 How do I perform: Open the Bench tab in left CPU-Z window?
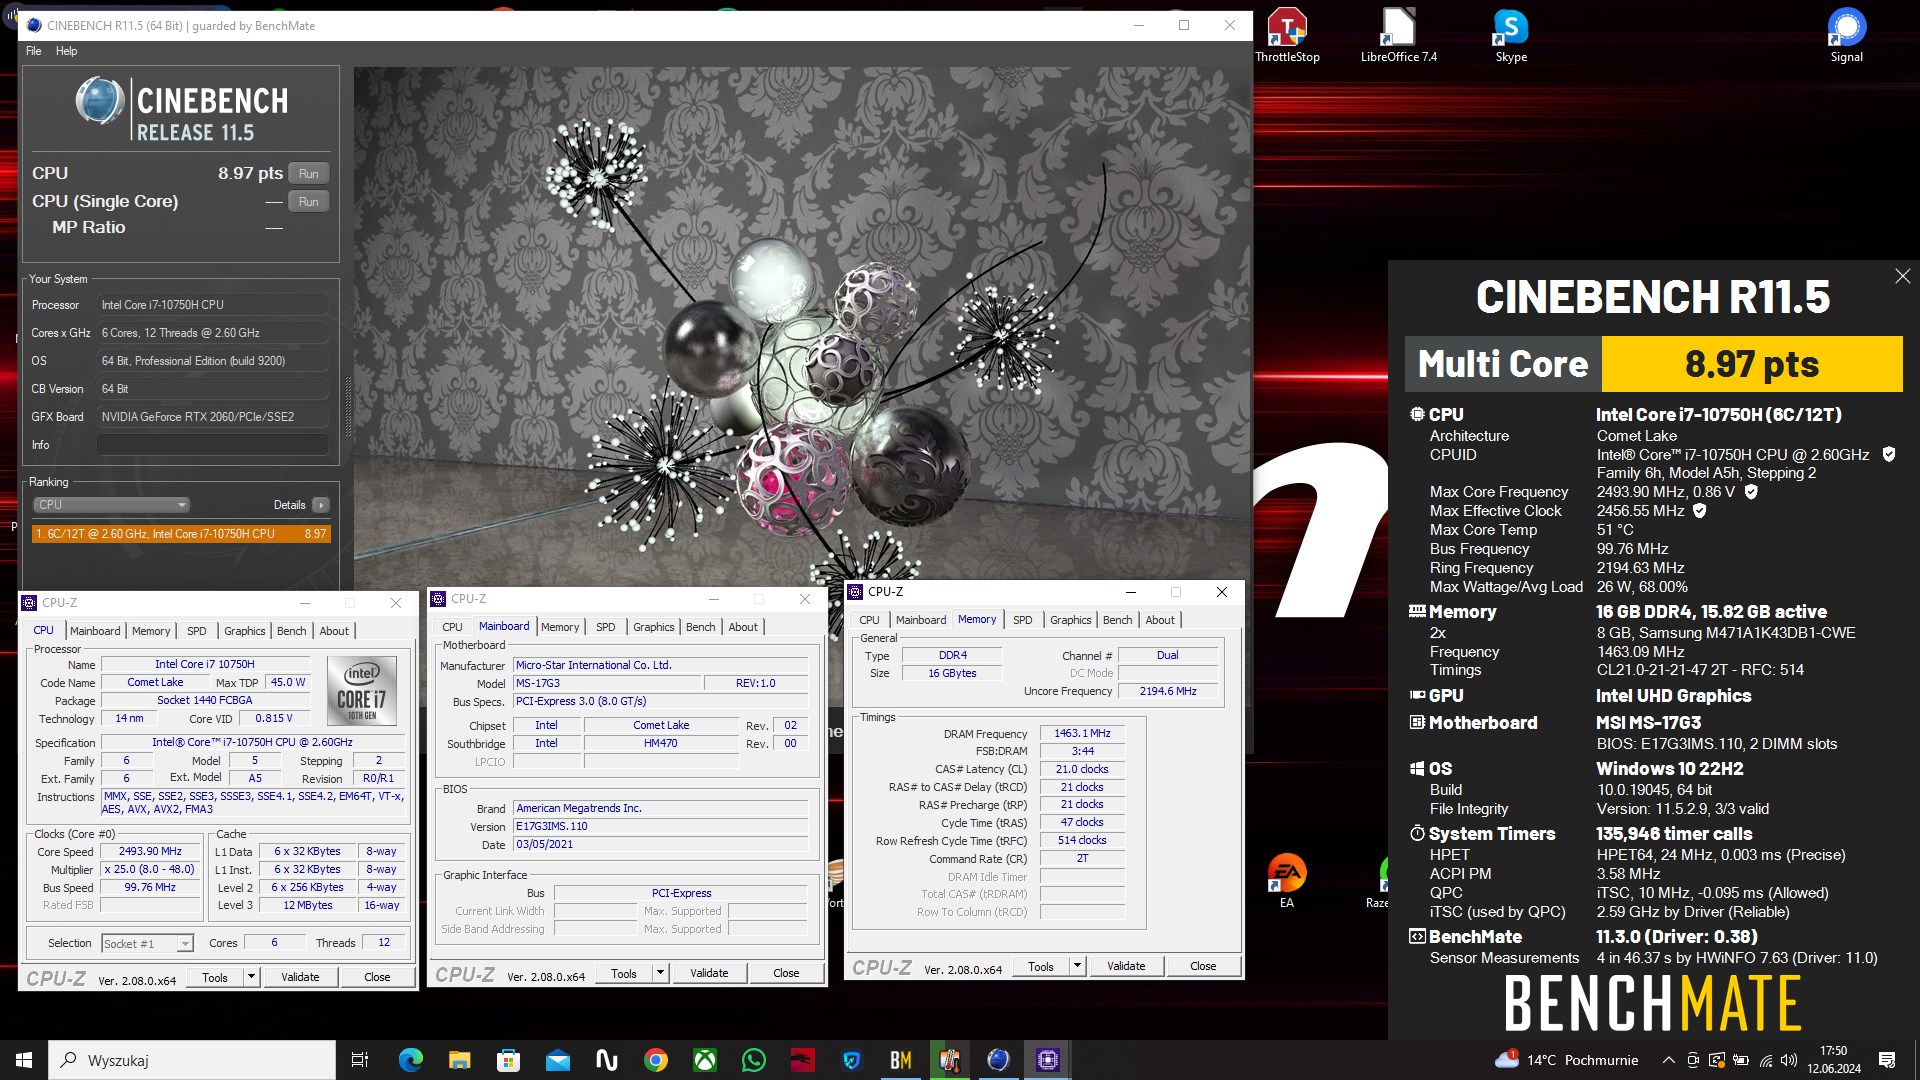(291, 631)
